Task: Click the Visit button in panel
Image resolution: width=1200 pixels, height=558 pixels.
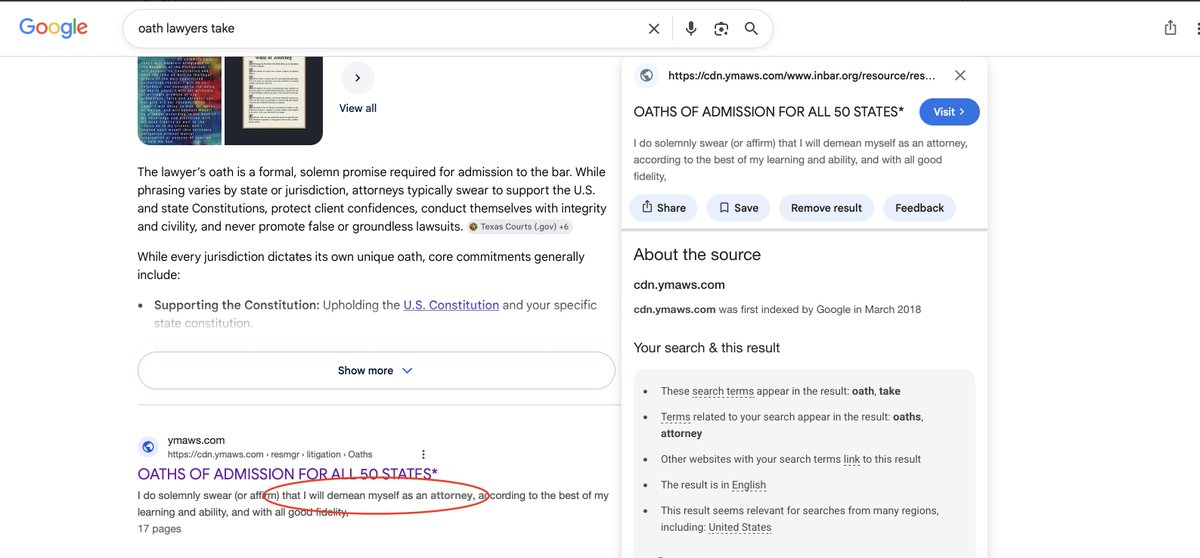Action: point(949,112)
